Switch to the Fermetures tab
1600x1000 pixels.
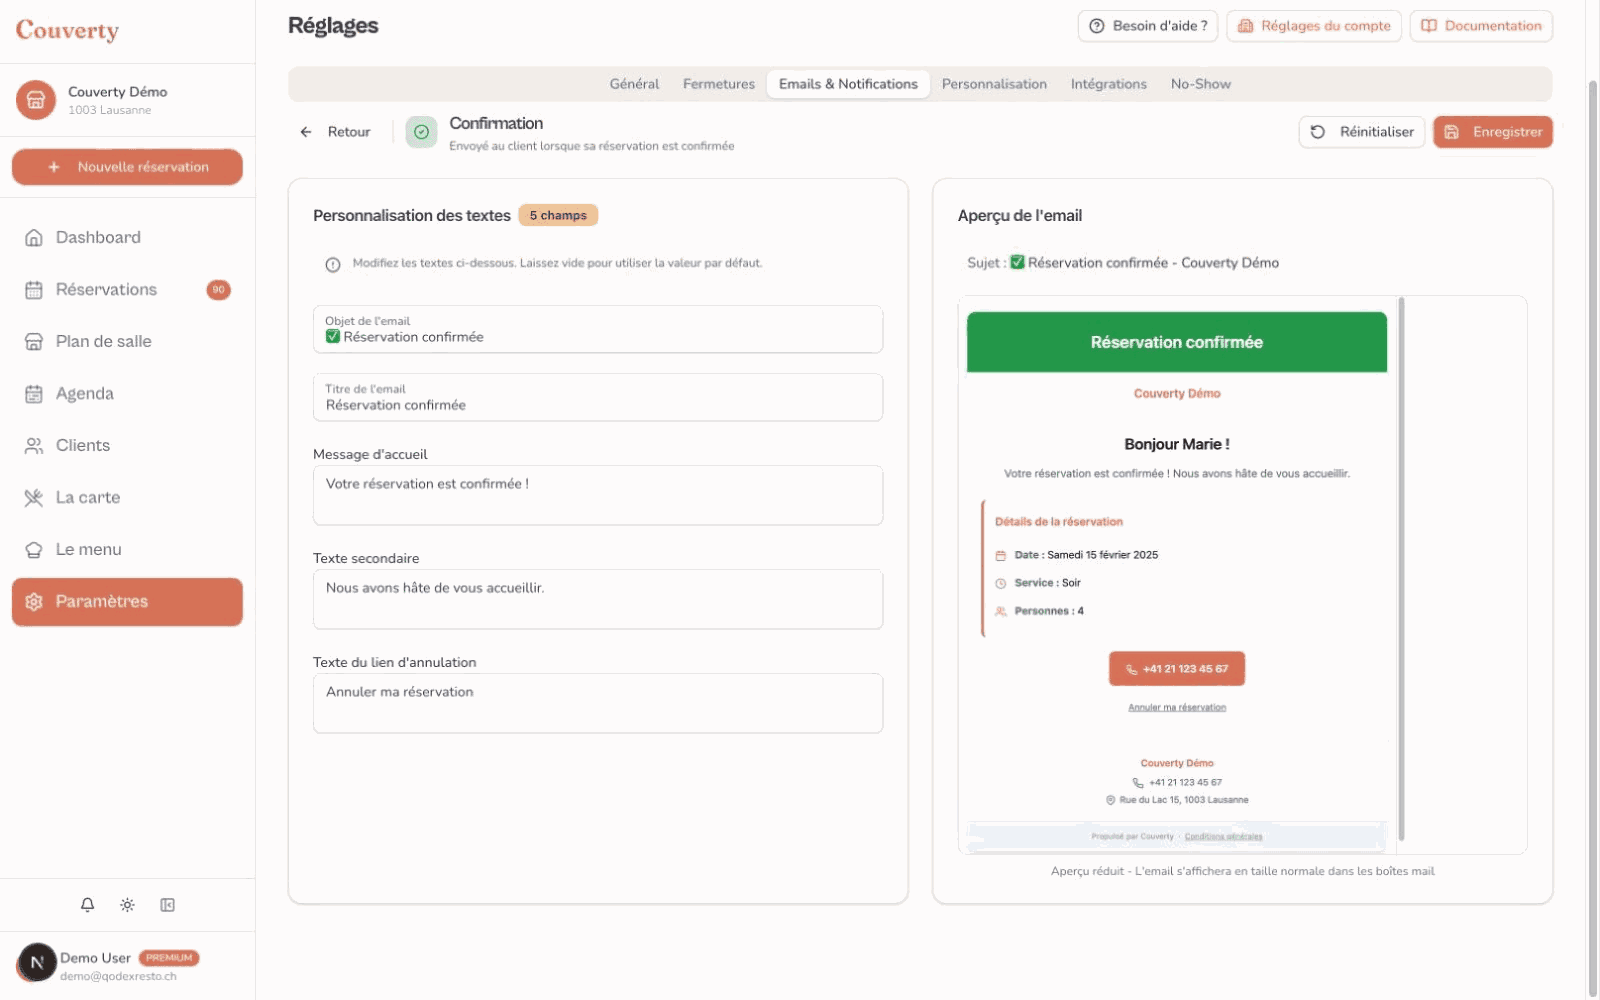tap(719, 84)
